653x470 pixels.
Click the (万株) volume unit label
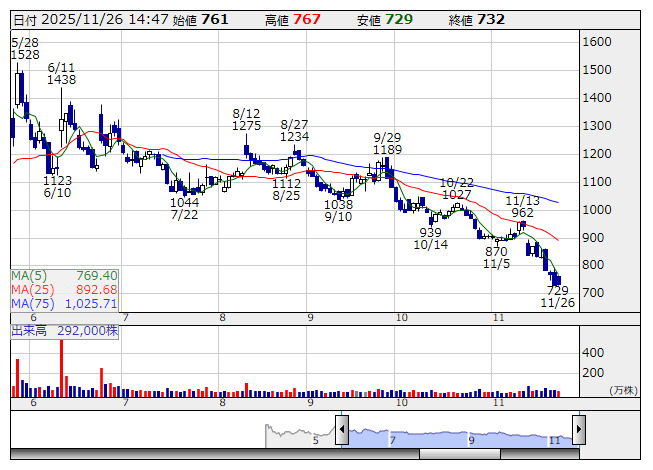[623, 390]
